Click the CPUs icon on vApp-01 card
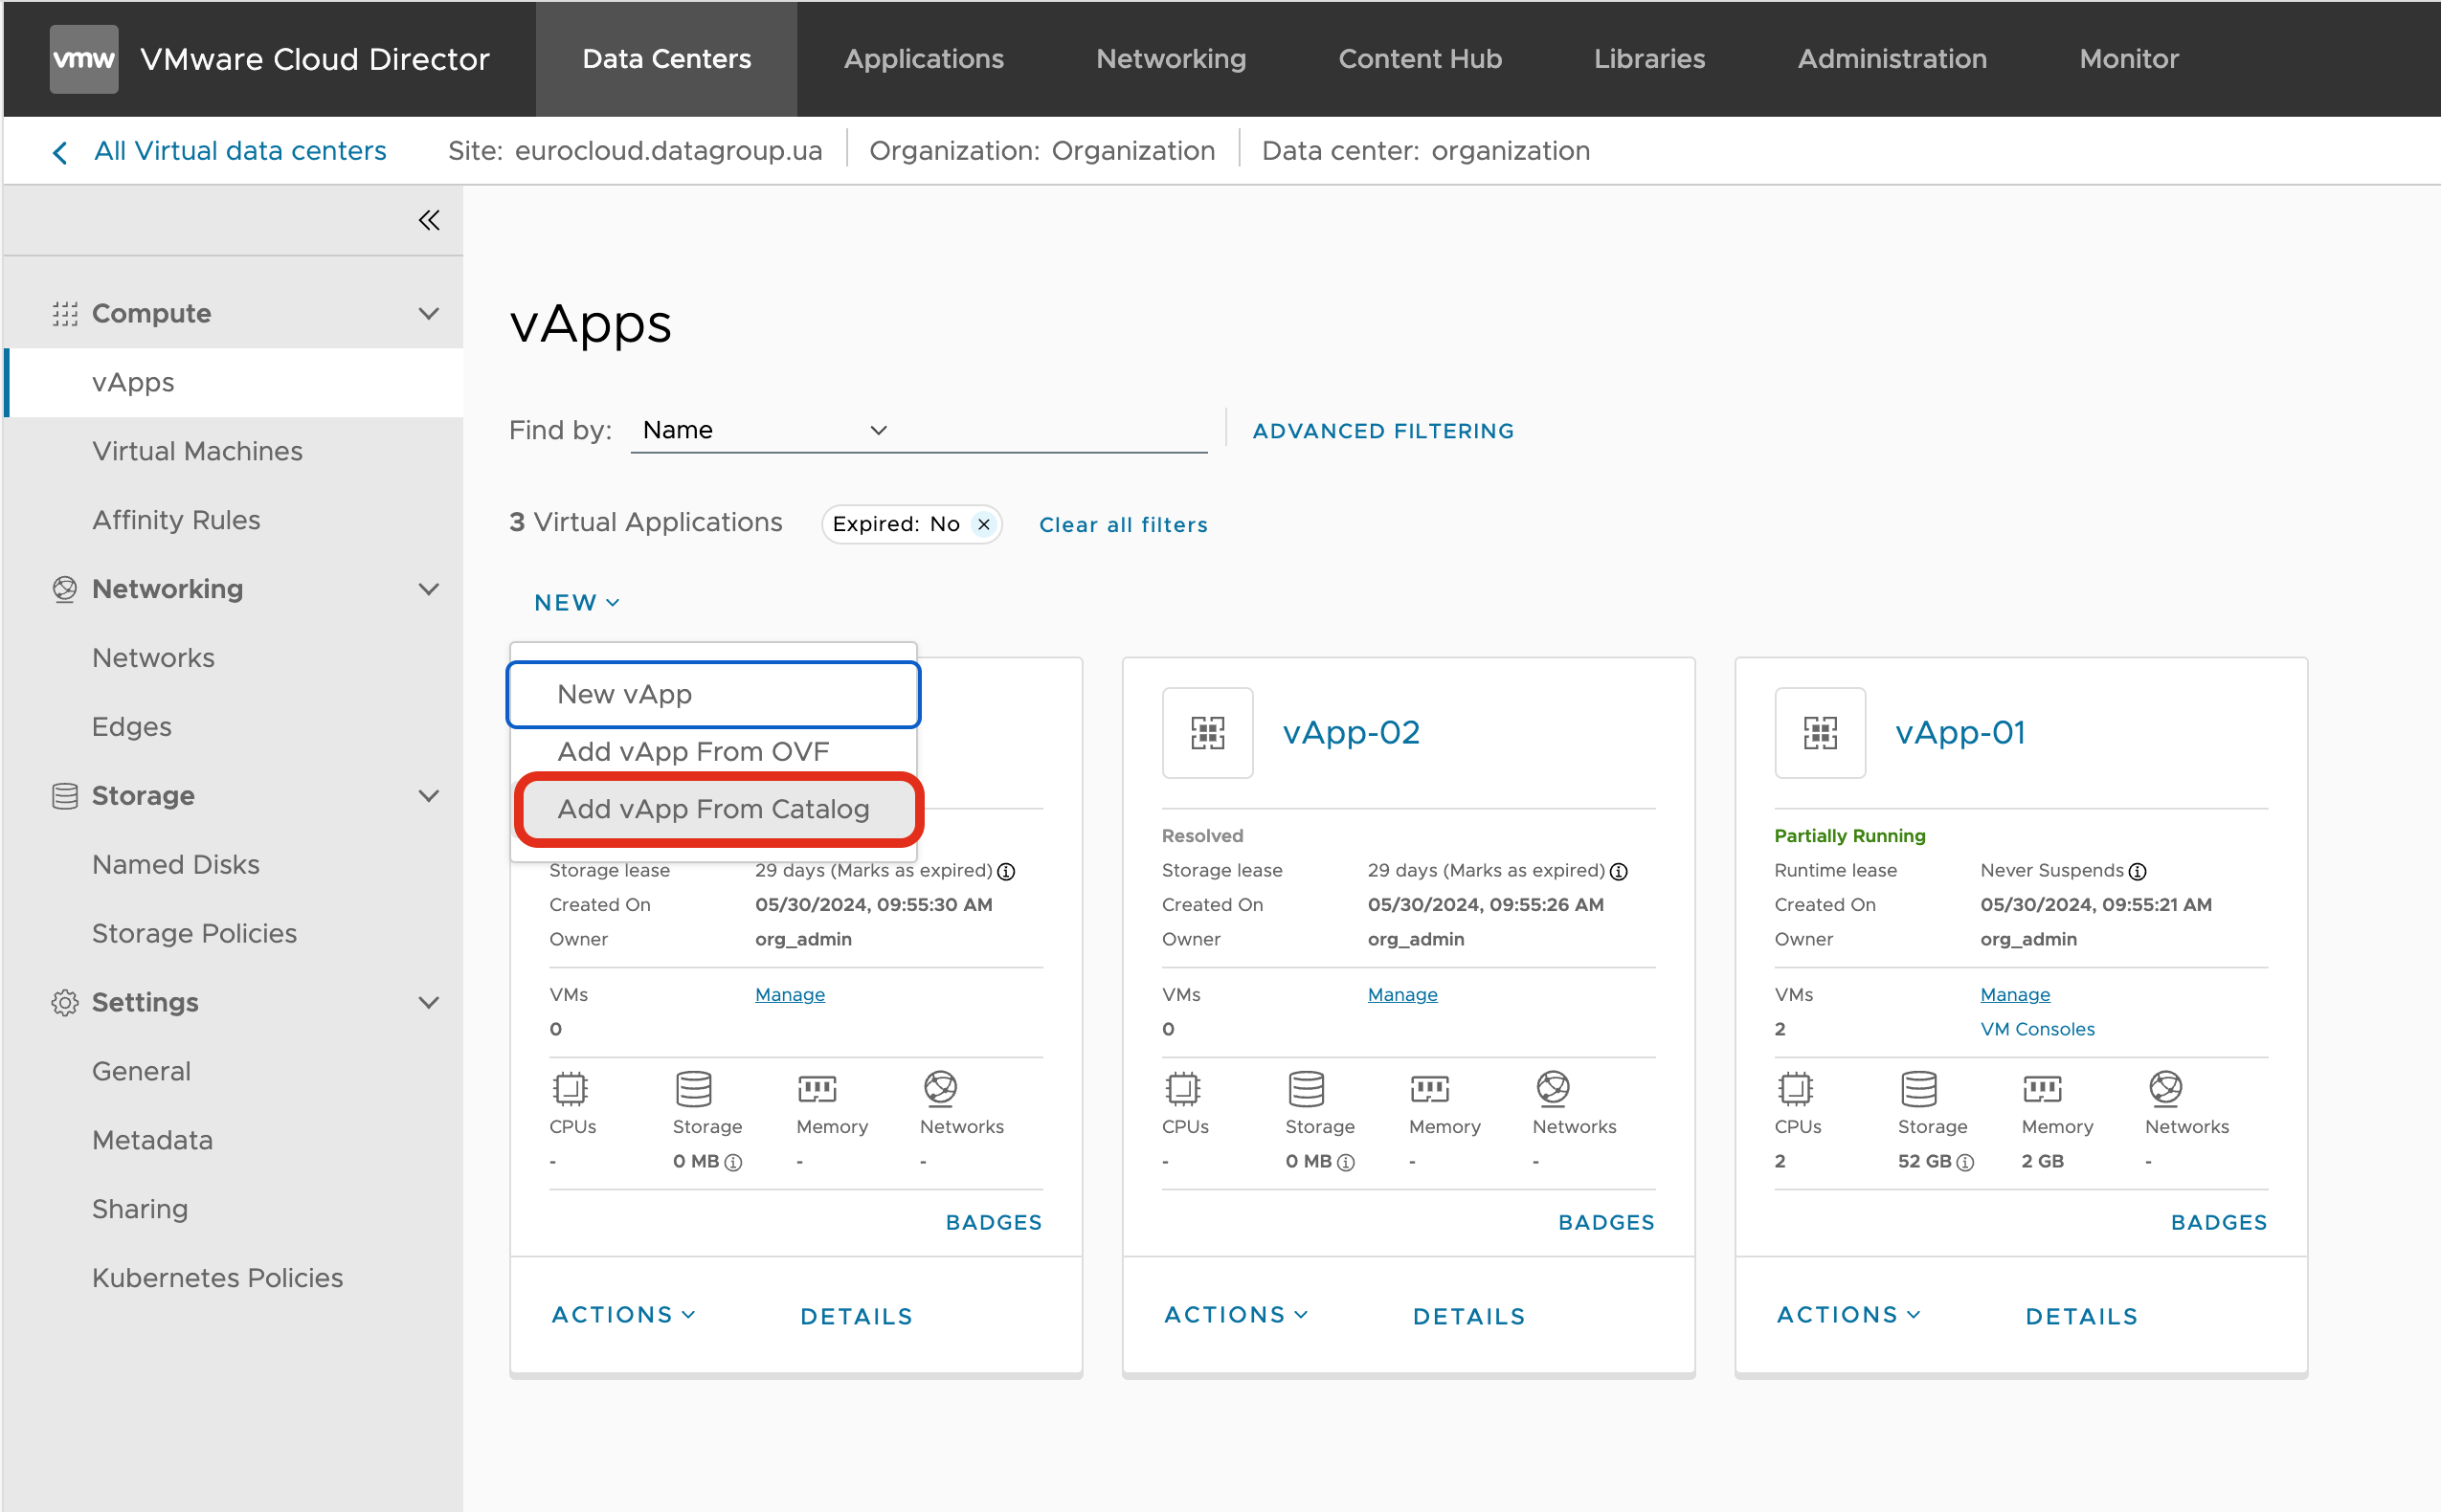2441x1512 pixels. pyautogui.click(x=1795, y=1088)
